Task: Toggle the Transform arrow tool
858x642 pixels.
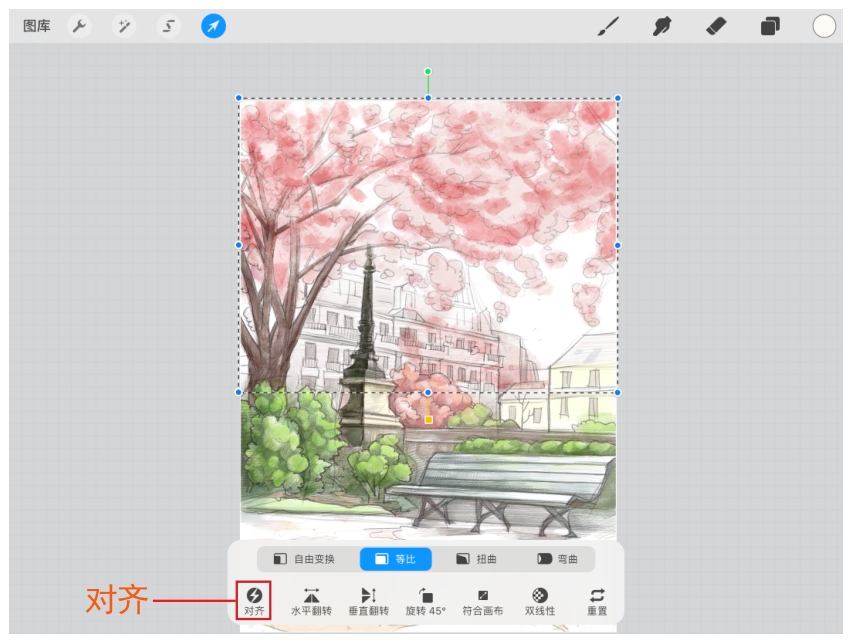Action: (213, 26)
